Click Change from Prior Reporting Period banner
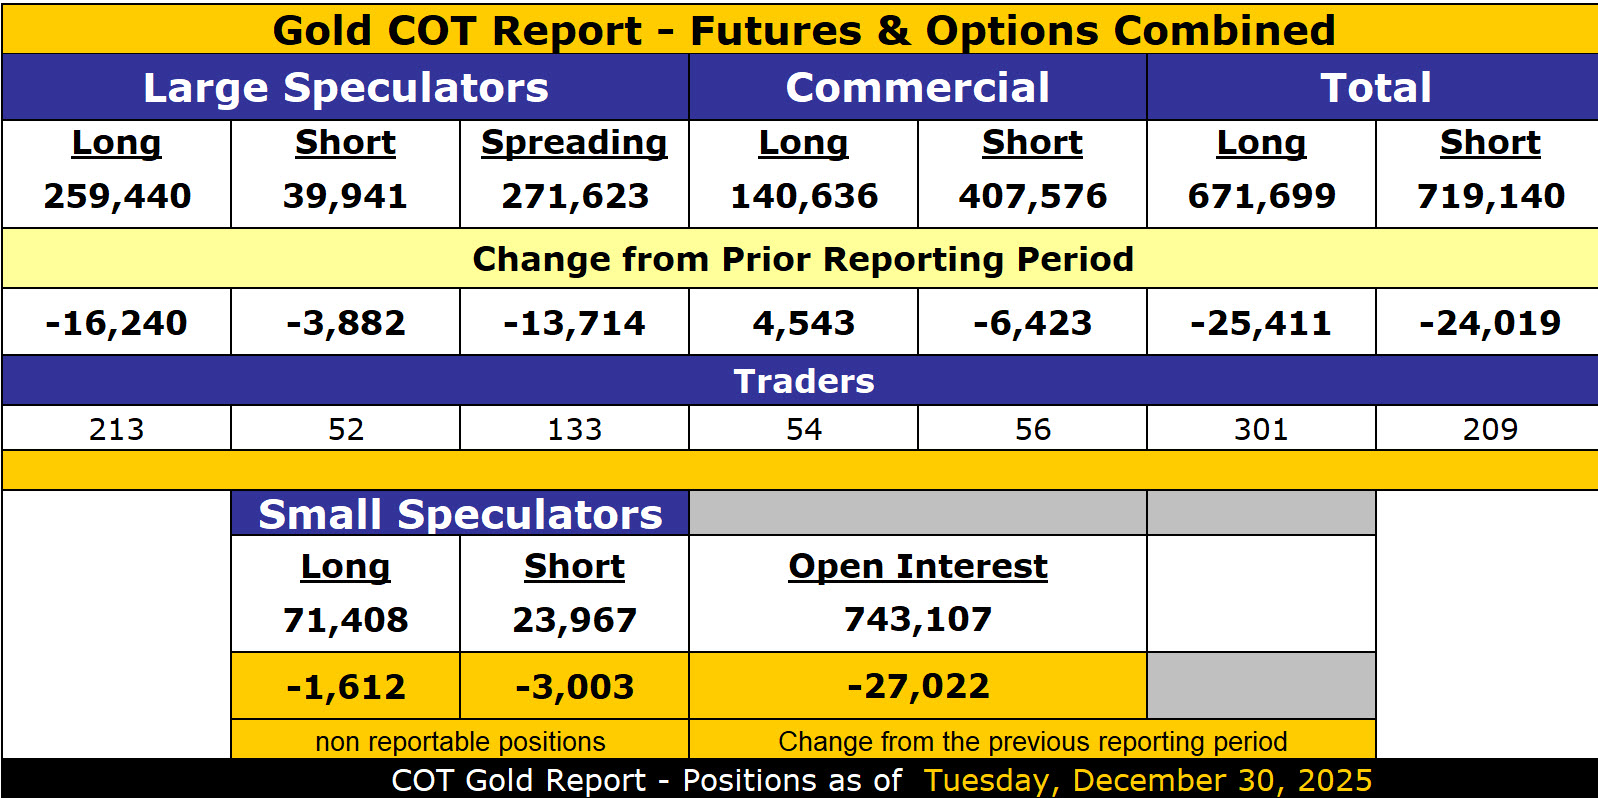 click(803, 259)
